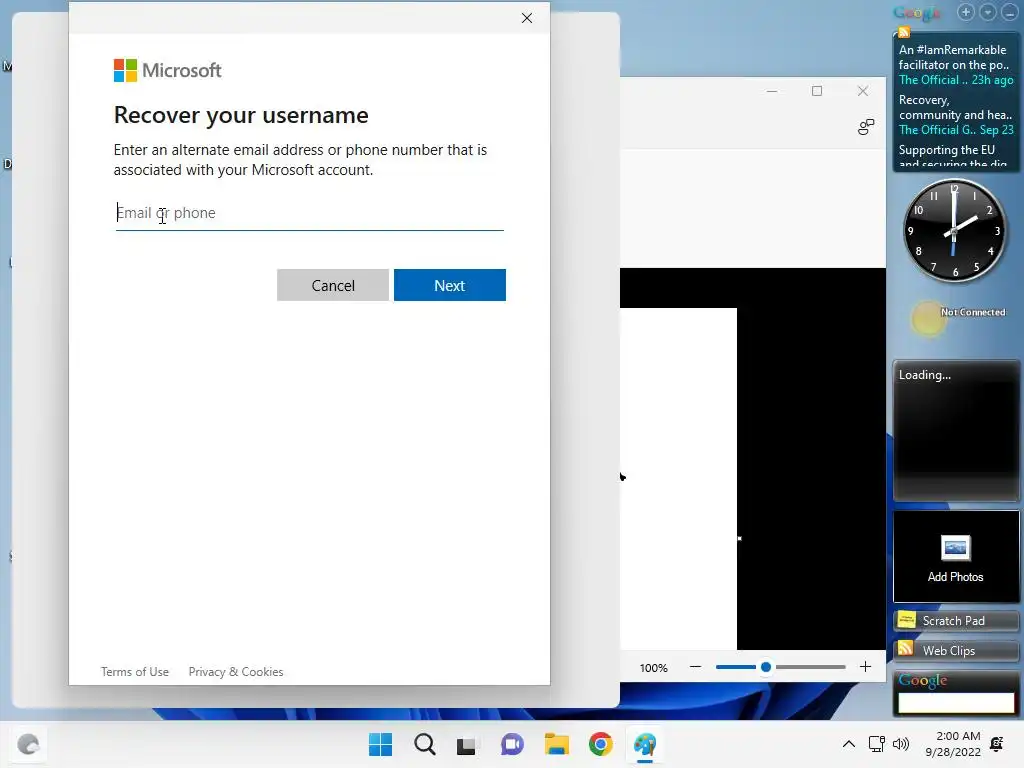The width and height of the screenshot is (1024, 768).
Task: Click the zoom slider in Paint window
Action: [x=780, y=667]
